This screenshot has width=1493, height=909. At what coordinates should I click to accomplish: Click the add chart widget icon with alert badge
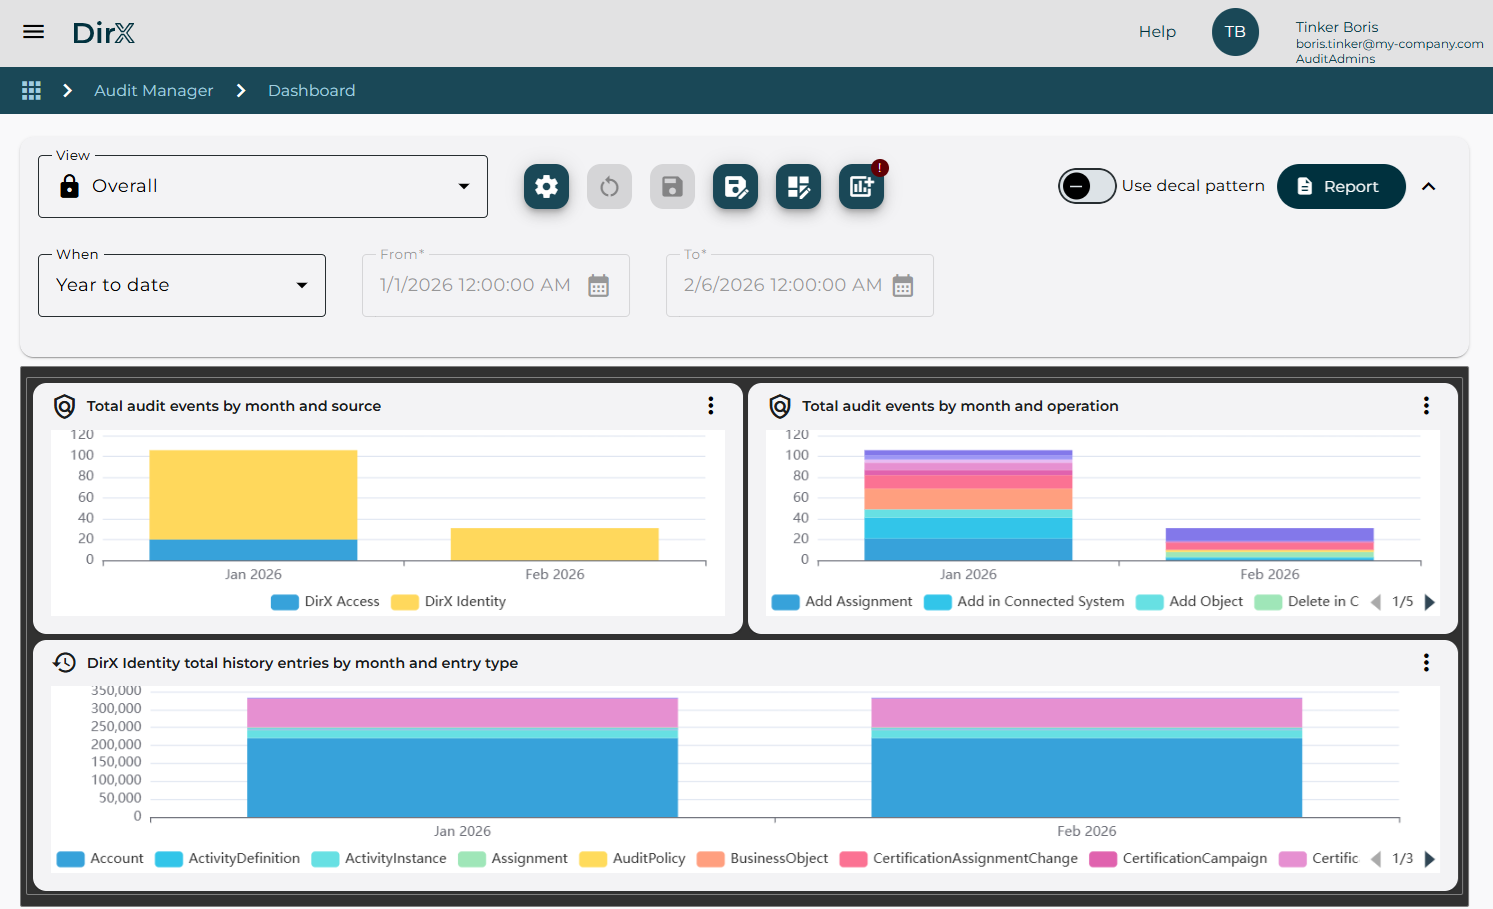[861, 186]
